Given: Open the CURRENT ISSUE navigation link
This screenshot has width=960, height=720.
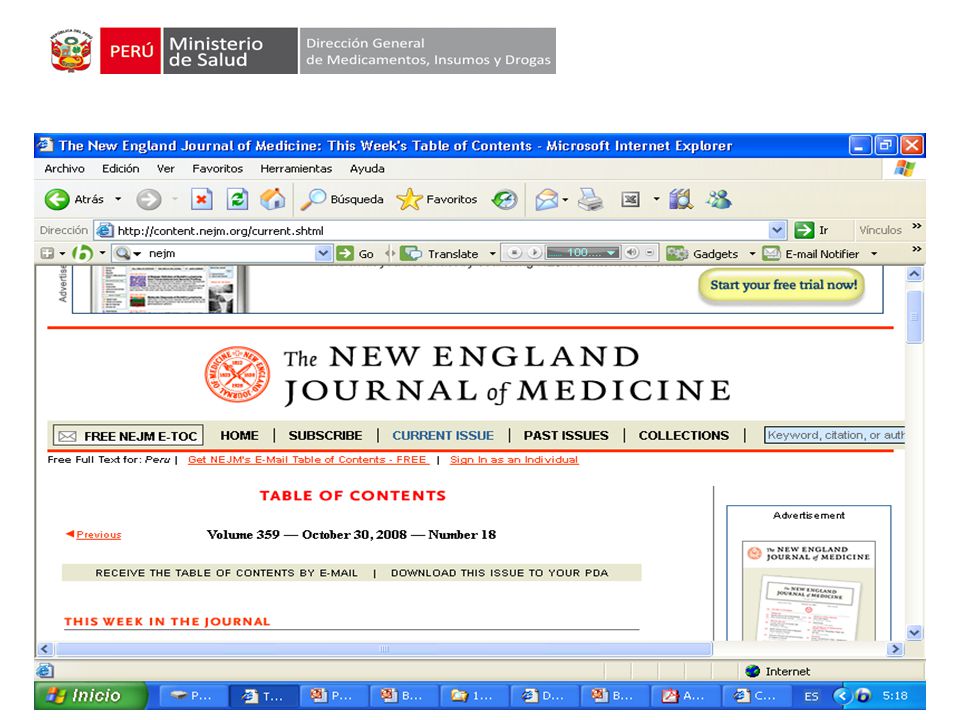Looking at the screenshot, I should [x=443, y=435].
